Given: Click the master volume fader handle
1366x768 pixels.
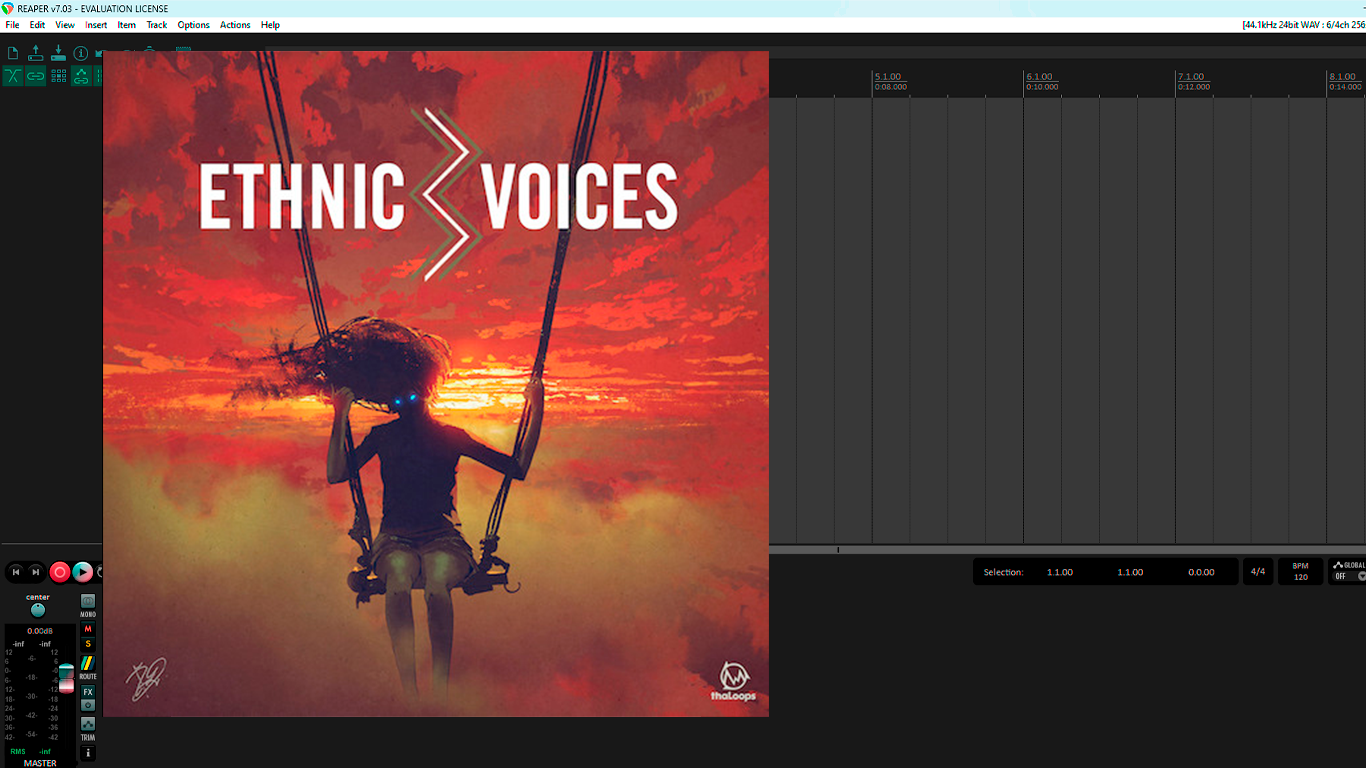Looking at the screenshot, I should click(x=66, y=676).
